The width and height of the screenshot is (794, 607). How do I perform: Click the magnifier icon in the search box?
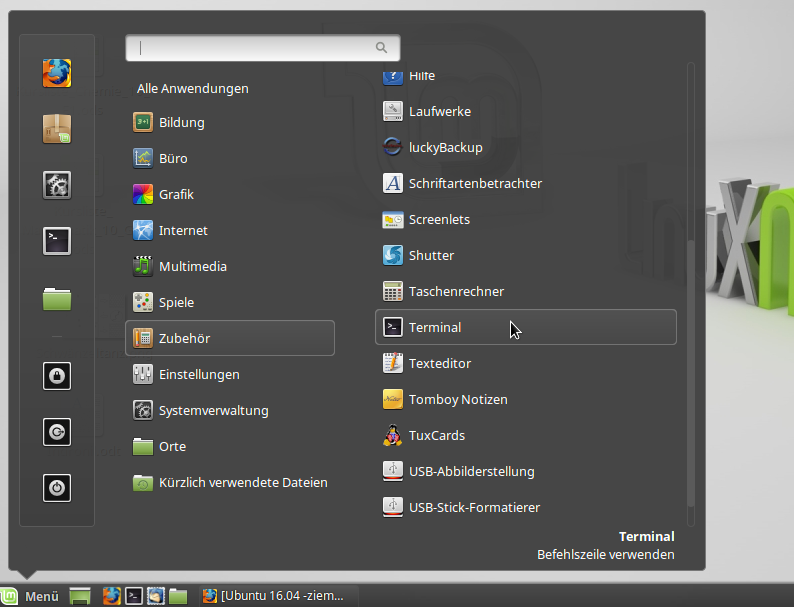coord(381,48)
